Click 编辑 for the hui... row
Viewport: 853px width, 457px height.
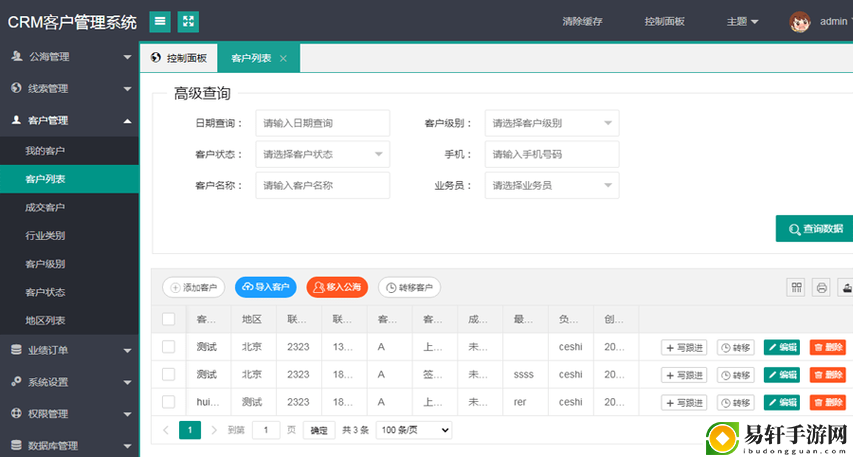(x=782, y=403)
